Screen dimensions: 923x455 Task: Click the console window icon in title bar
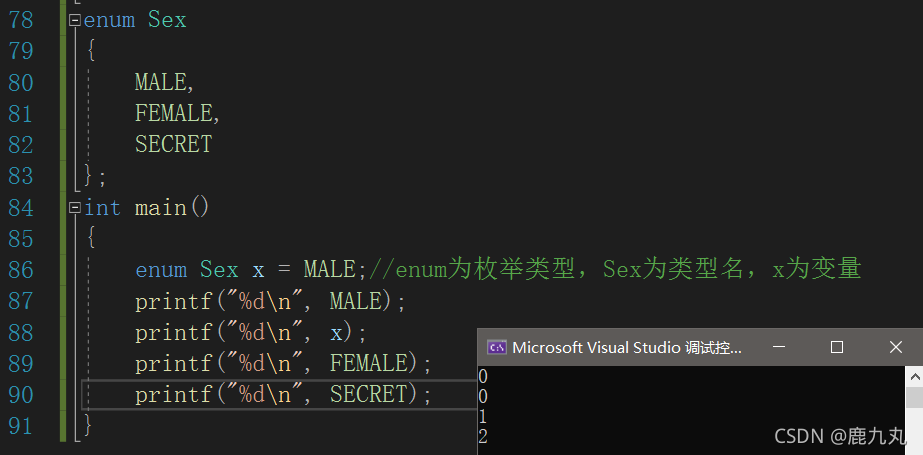click(496, 347)
